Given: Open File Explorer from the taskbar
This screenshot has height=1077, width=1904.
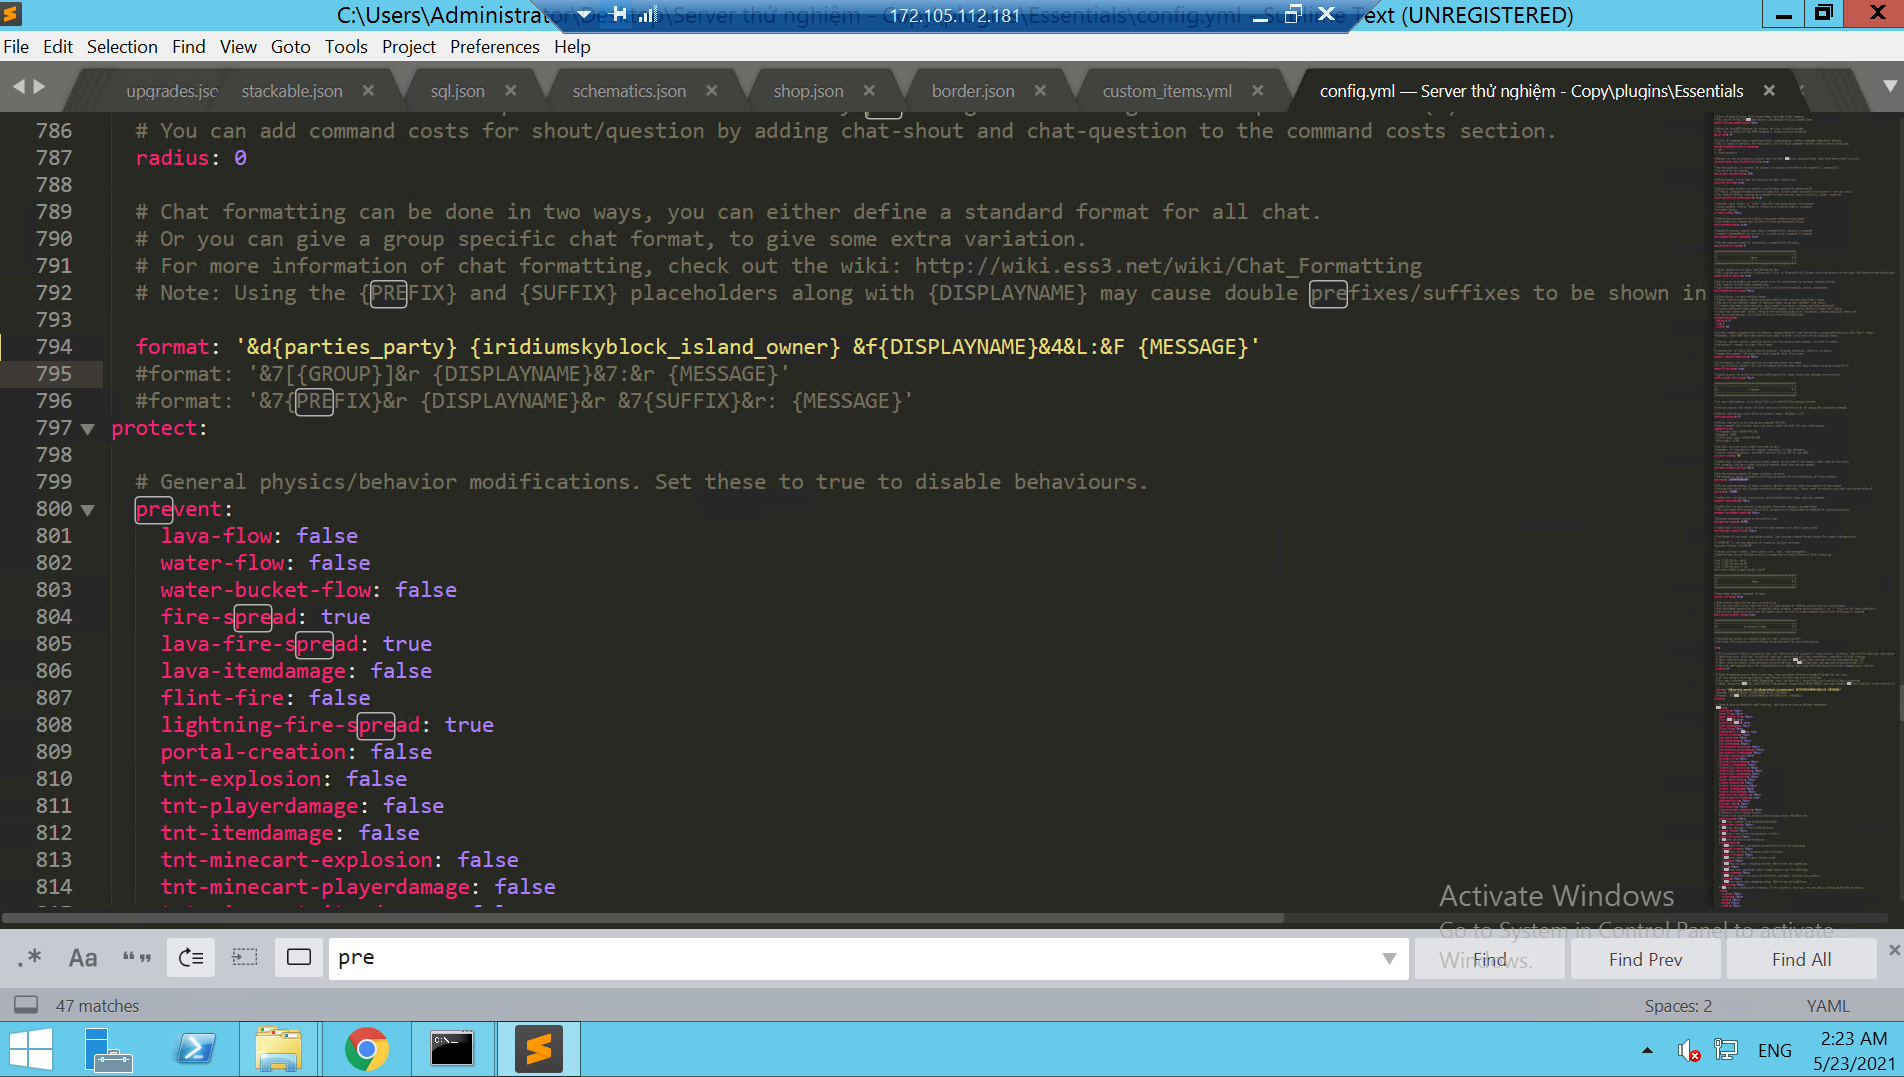Looking at the screenshot, I should coord(279,1050).
